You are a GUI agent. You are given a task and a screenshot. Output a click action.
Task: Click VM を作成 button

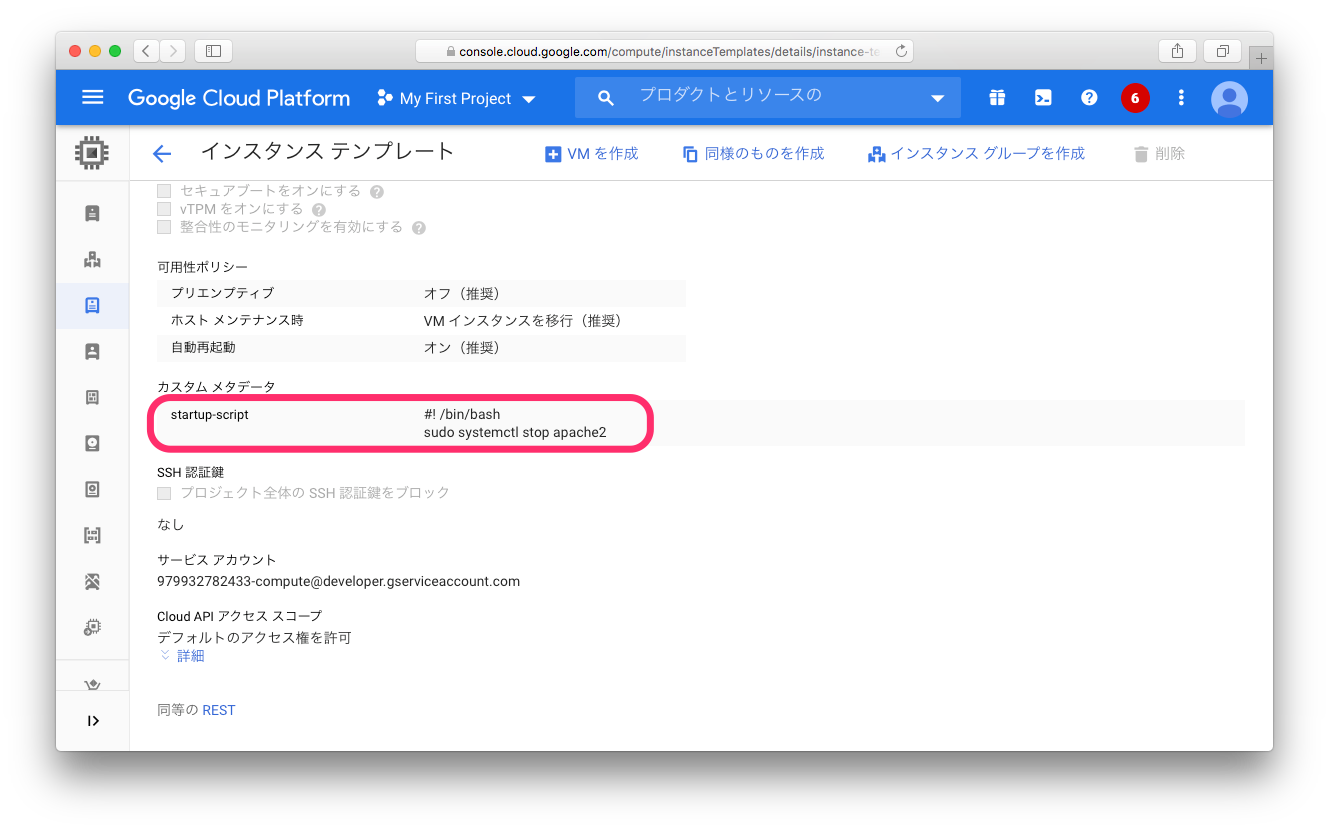[592, 154]
